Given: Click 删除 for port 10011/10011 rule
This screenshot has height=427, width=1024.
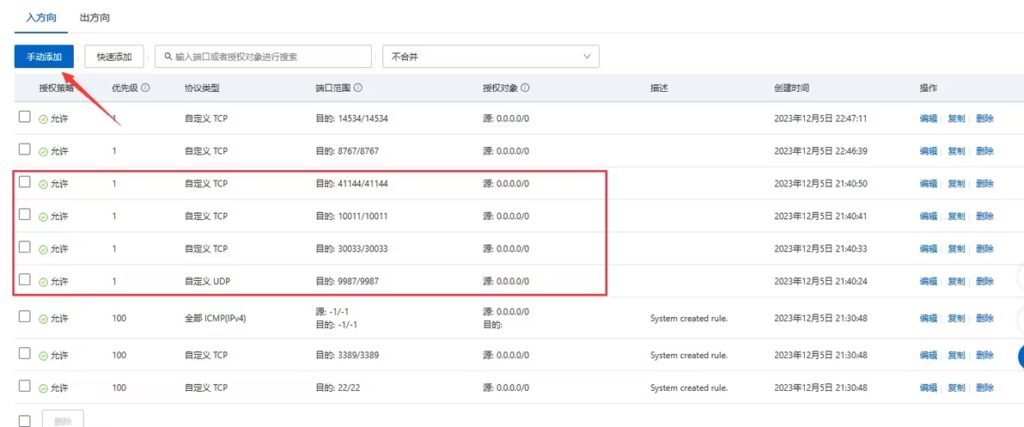Looking at the screenshot, I should 985,216.
